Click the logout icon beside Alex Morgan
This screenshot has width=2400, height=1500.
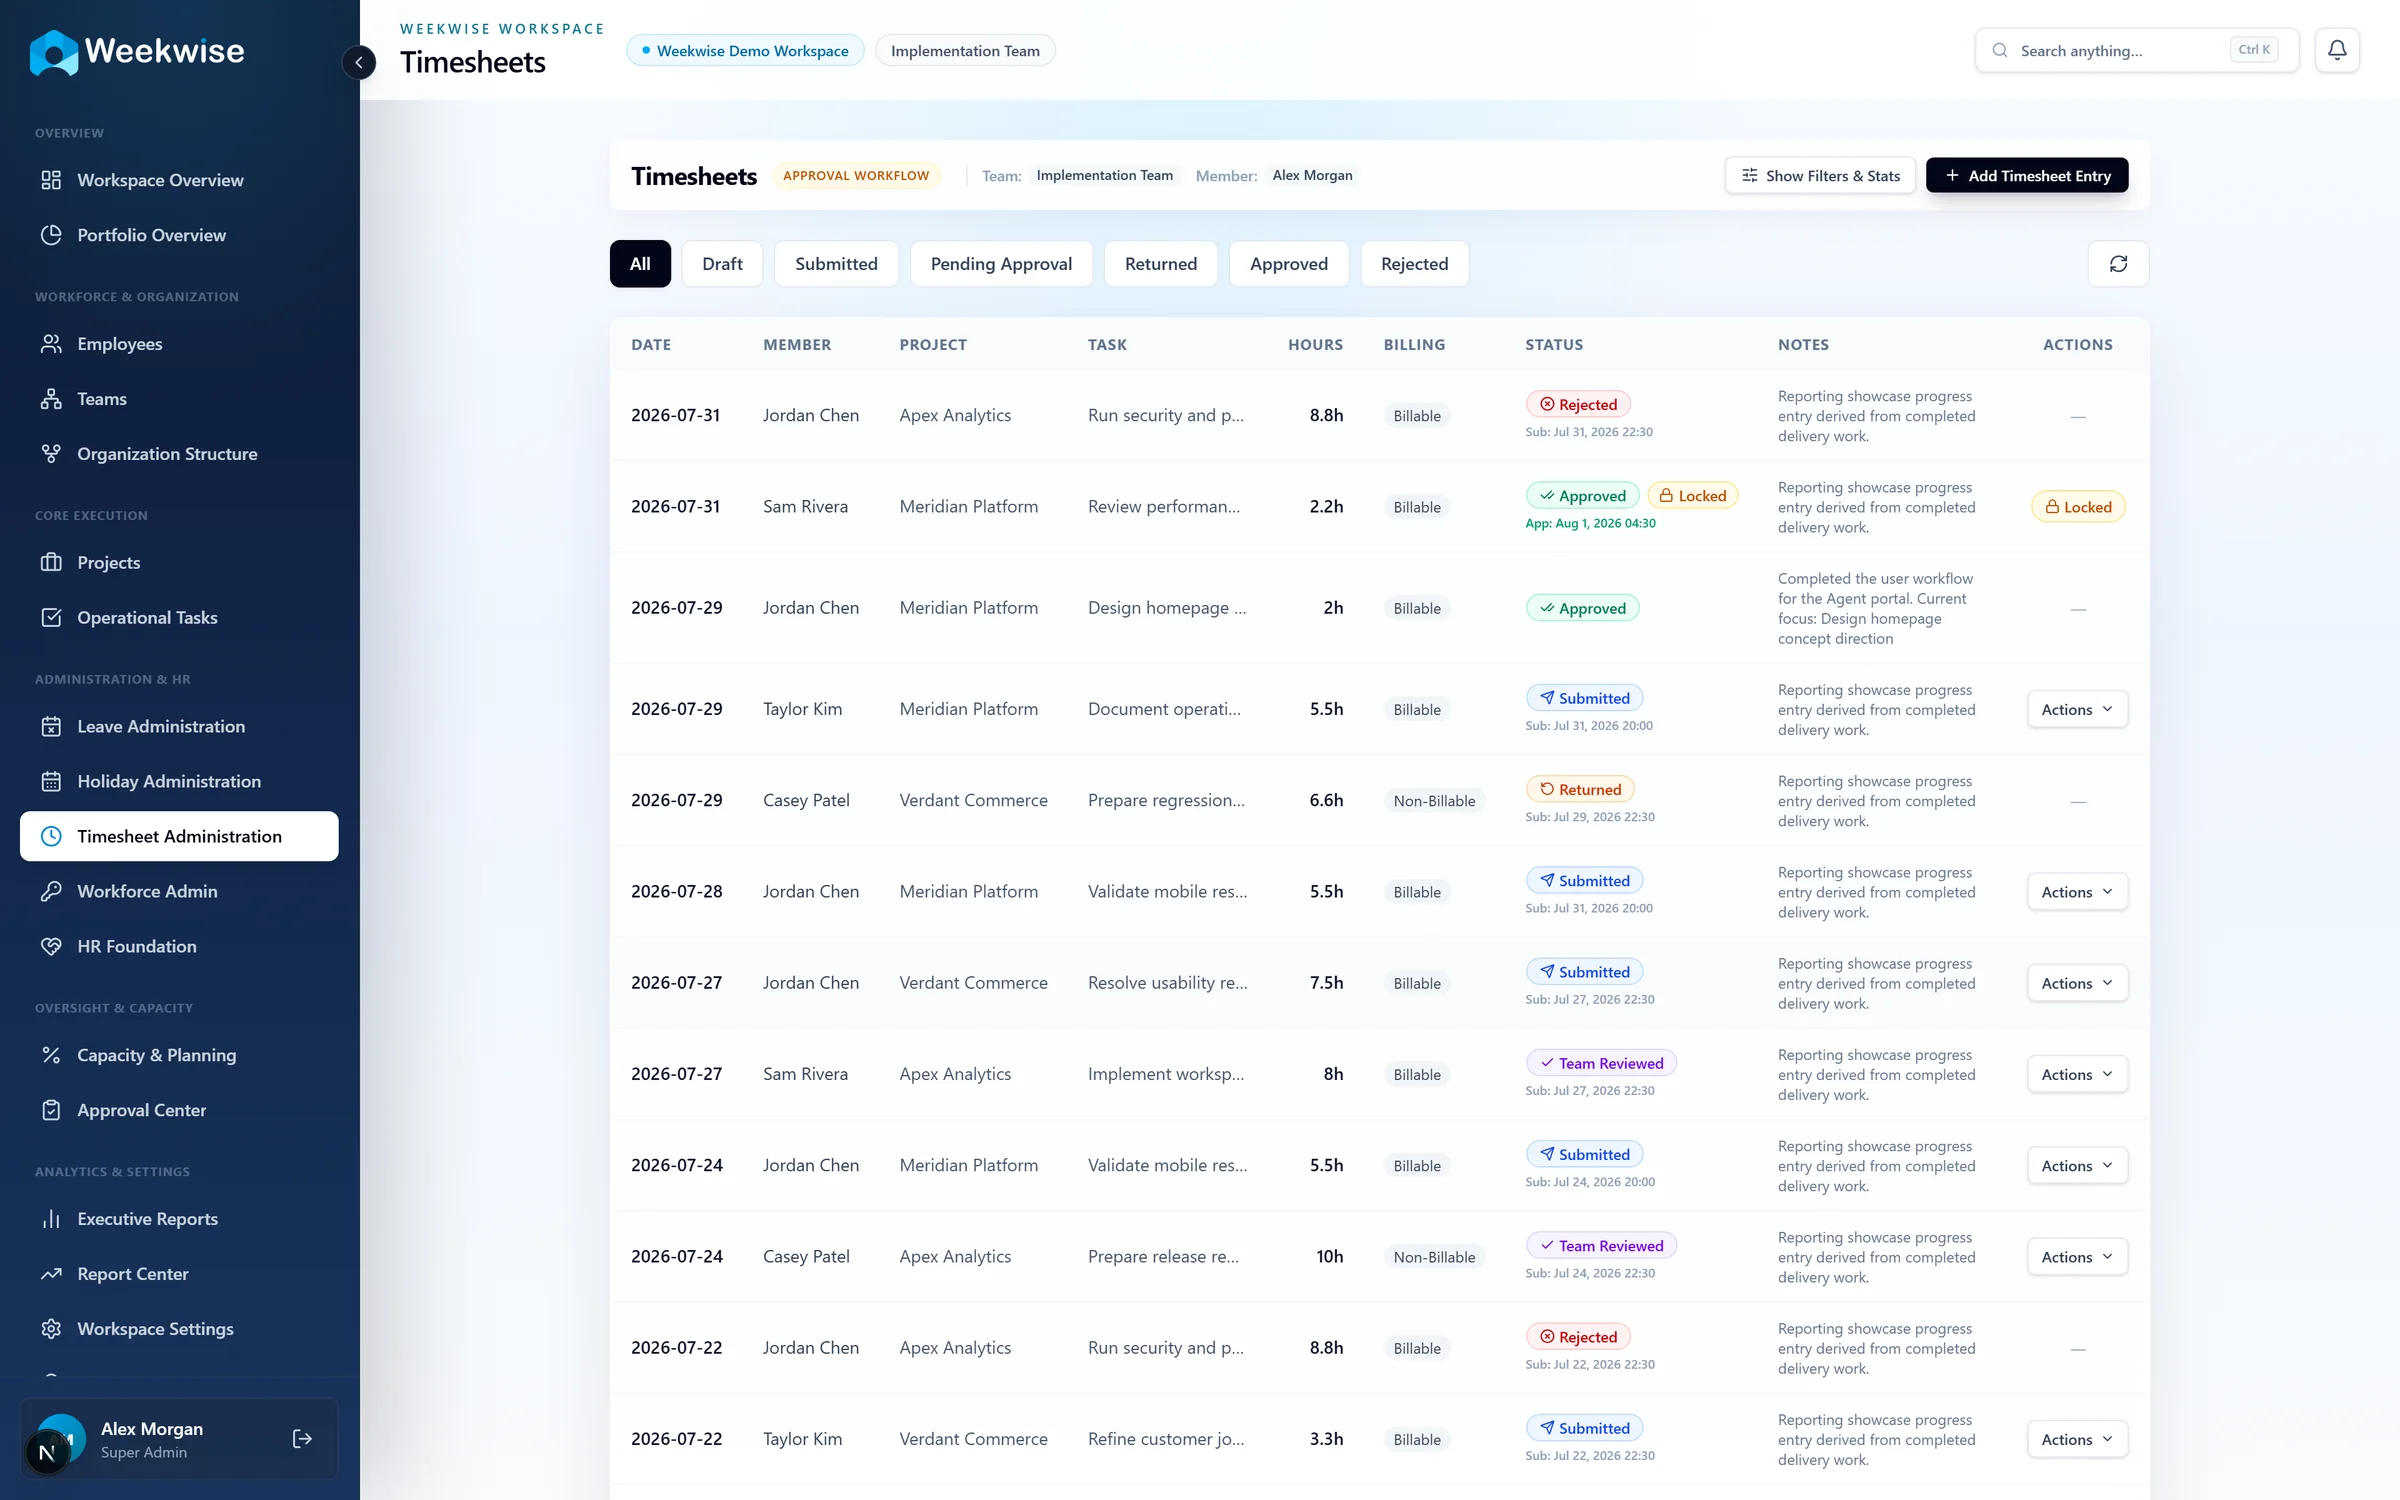pos(302,1439)
